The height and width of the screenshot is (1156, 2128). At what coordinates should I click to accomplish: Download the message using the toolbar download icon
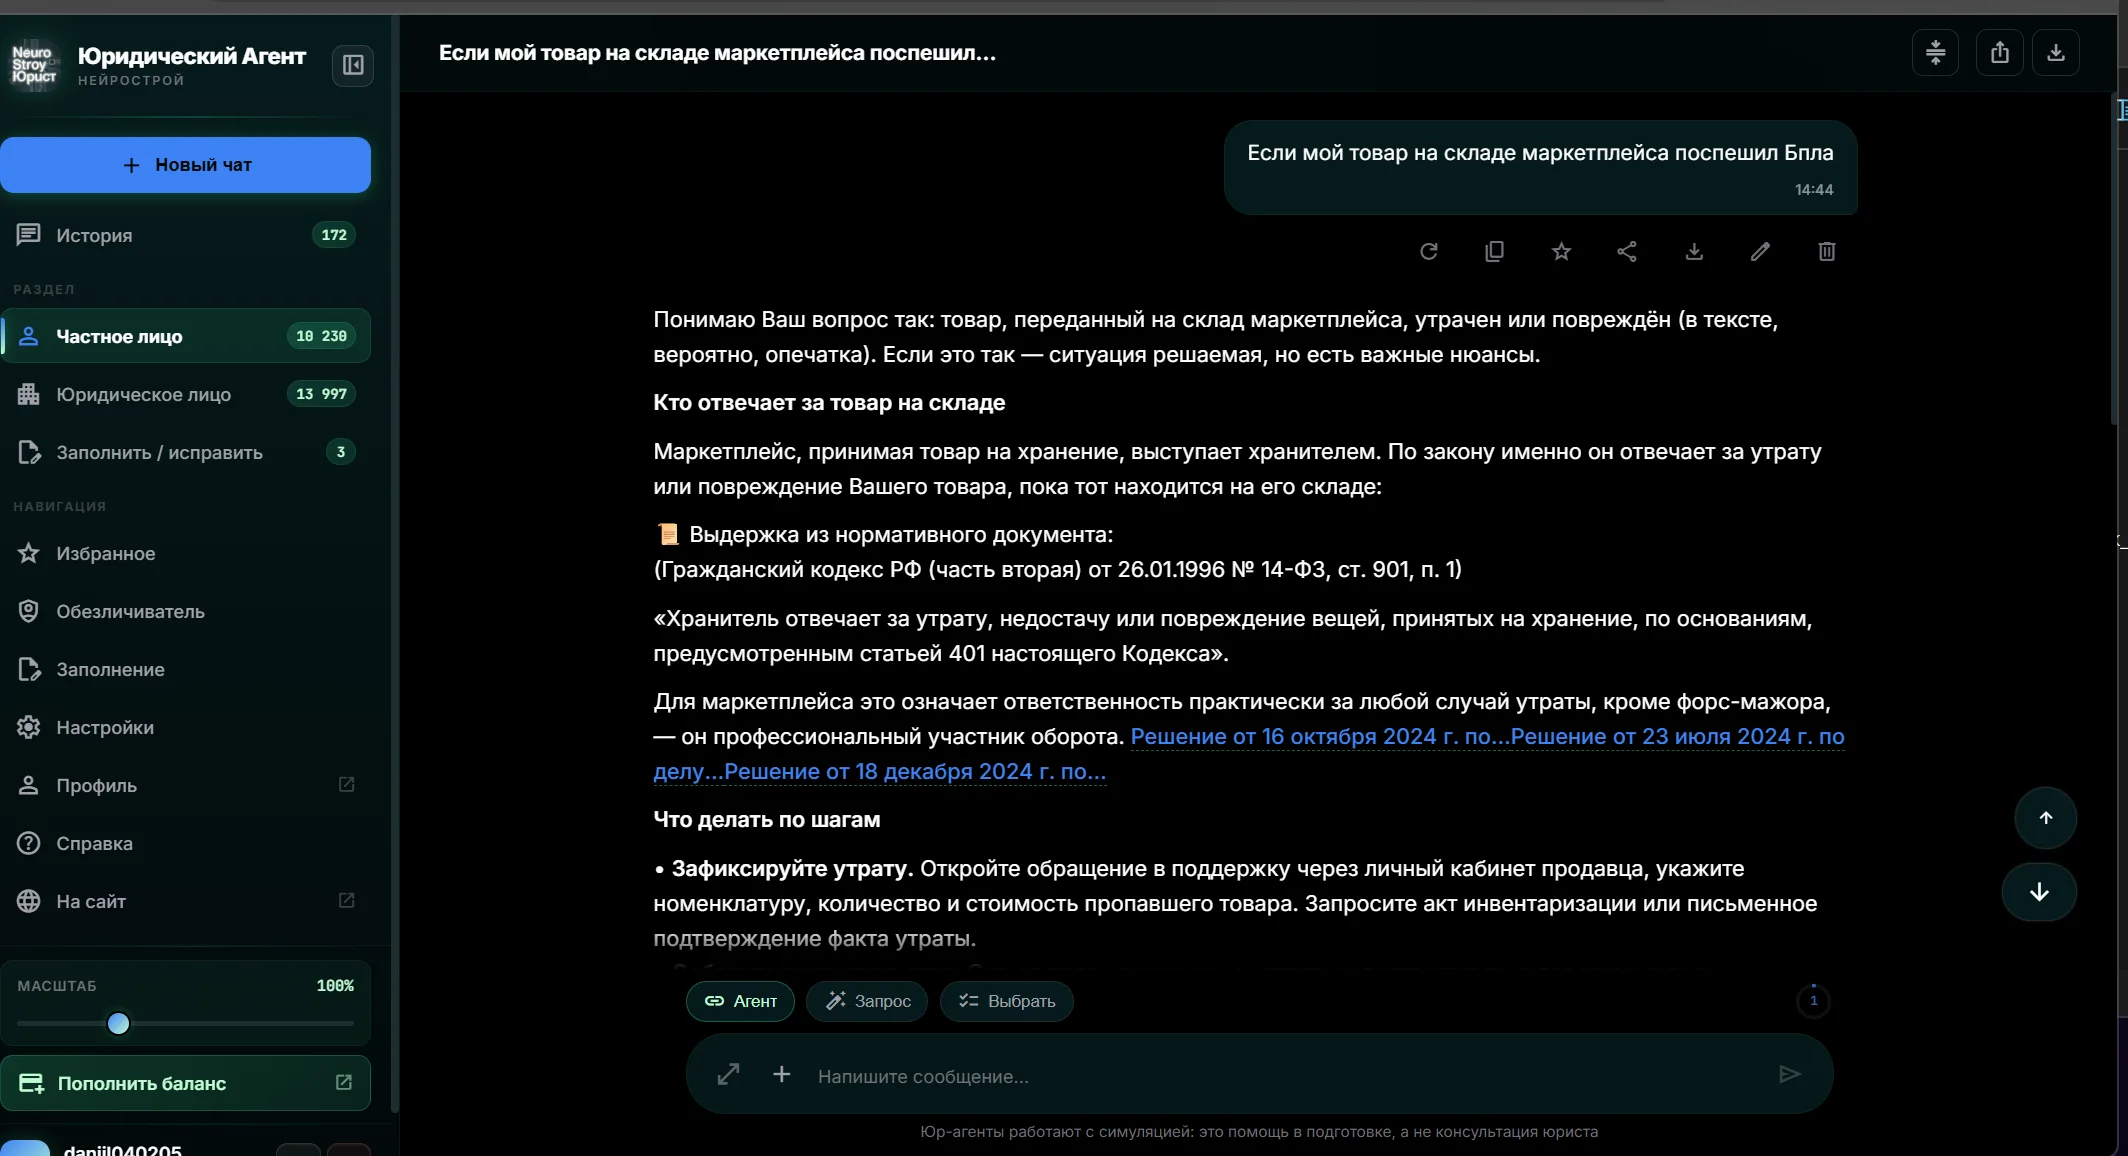[x=1694, y=251]
